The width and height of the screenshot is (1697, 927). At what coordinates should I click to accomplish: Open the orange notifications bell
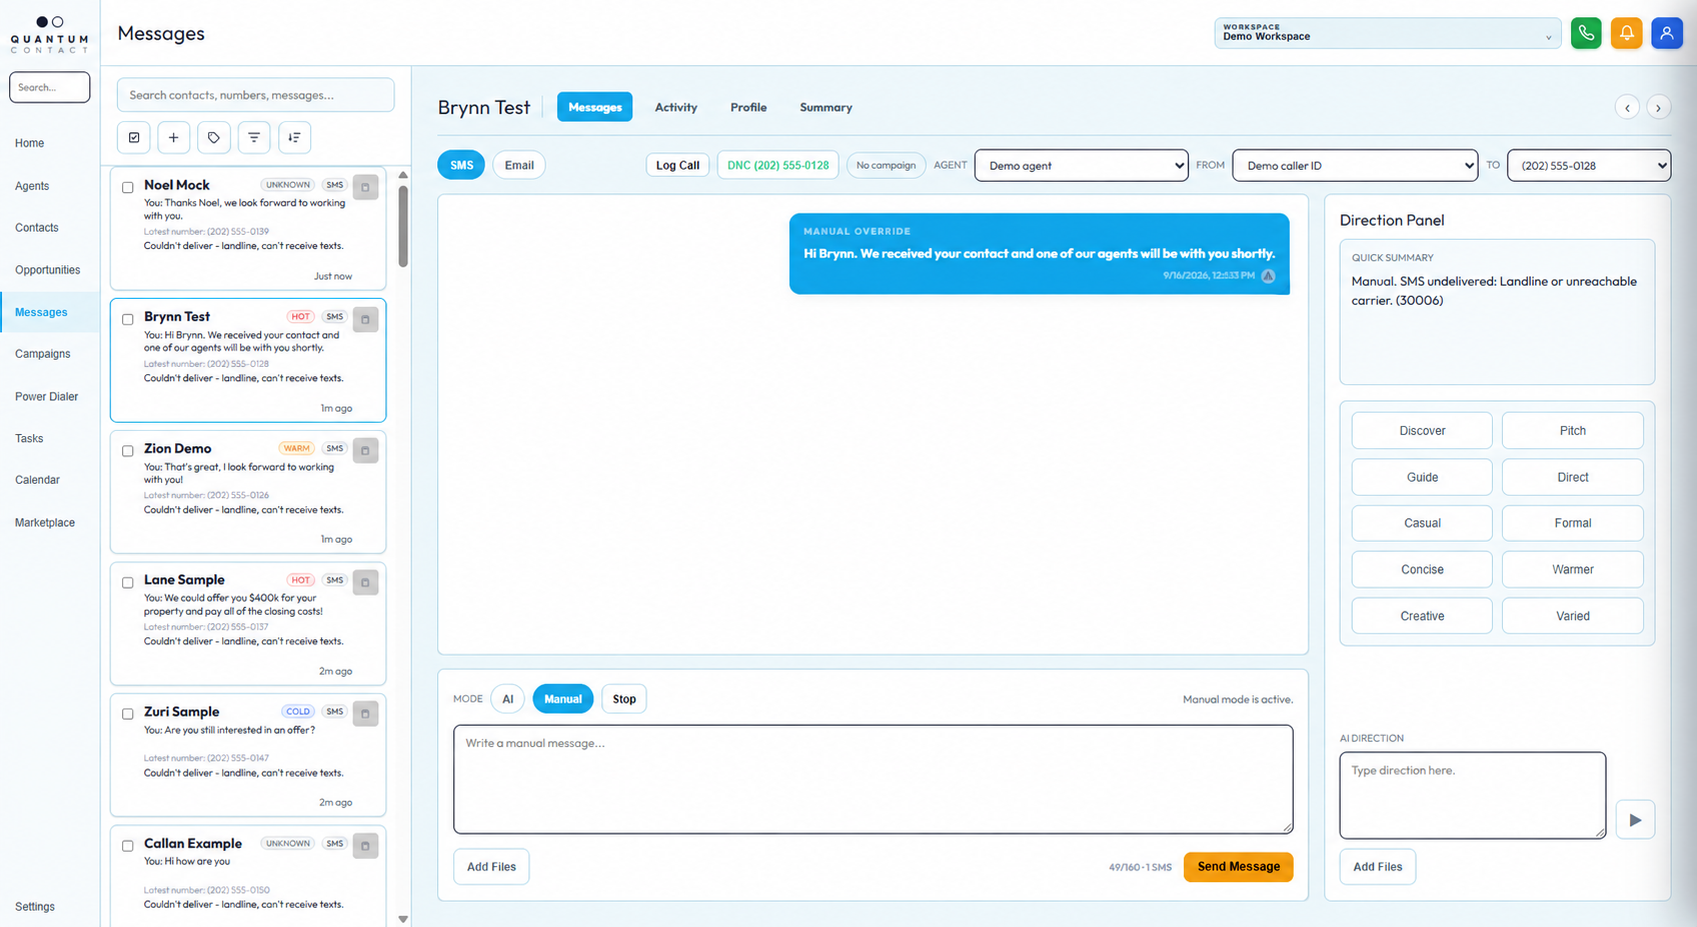click(1626, 33)
